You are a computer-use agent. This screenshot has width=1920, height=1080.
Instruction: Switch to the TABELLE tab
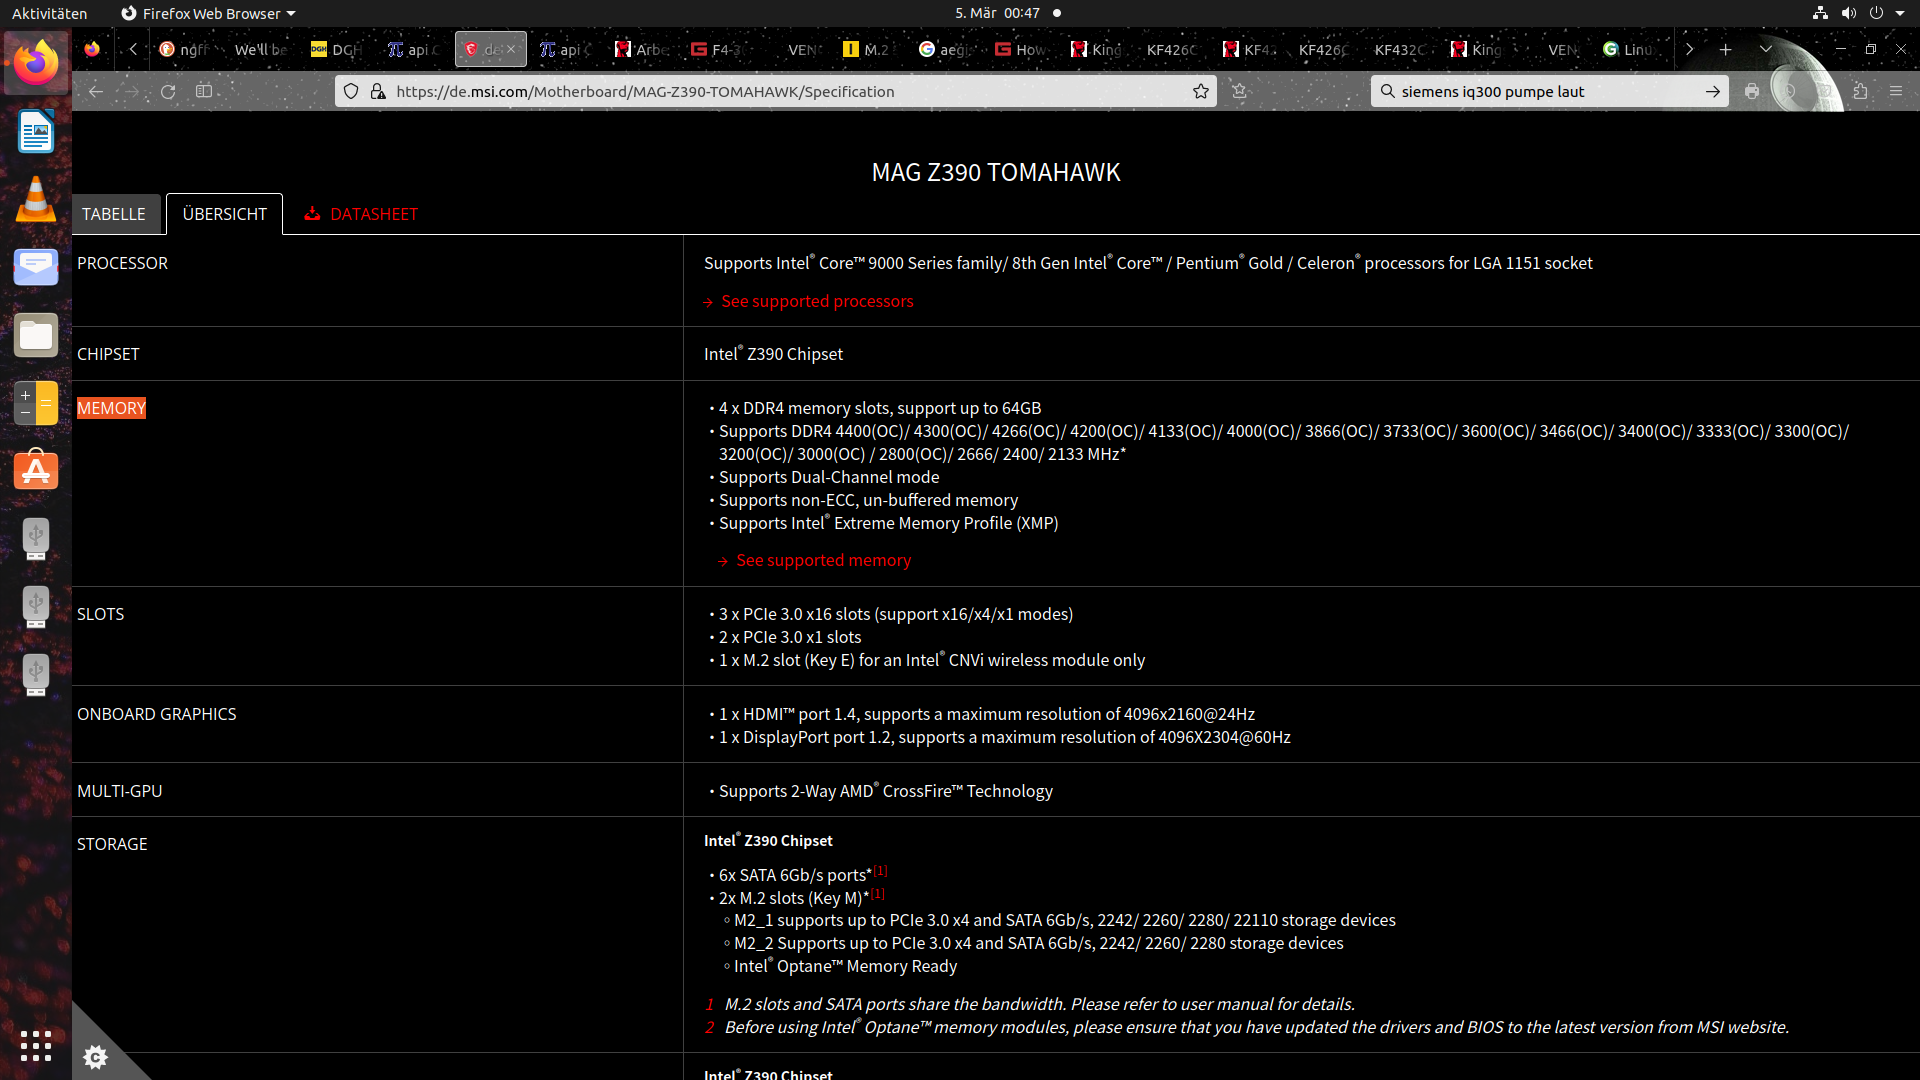coord(114,214)
